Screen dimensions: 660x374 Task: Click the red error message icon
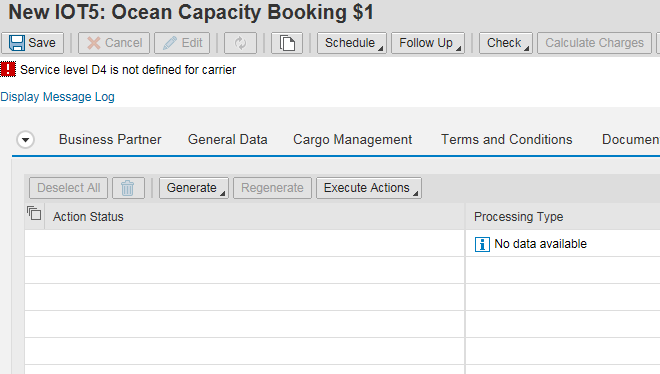8,69
